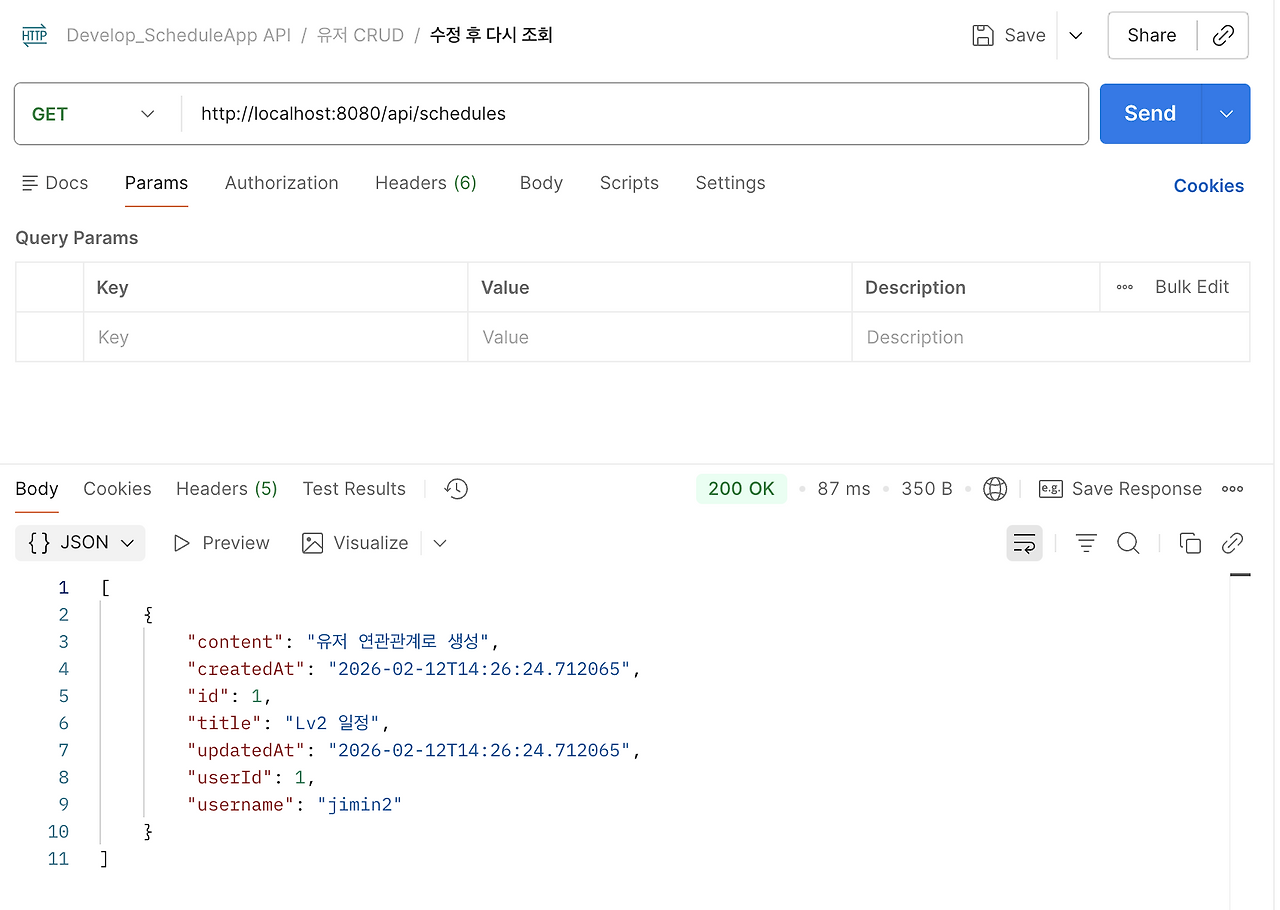Open the Settings tab
The height and width of the screenshot is (910, 1280).
730,183
